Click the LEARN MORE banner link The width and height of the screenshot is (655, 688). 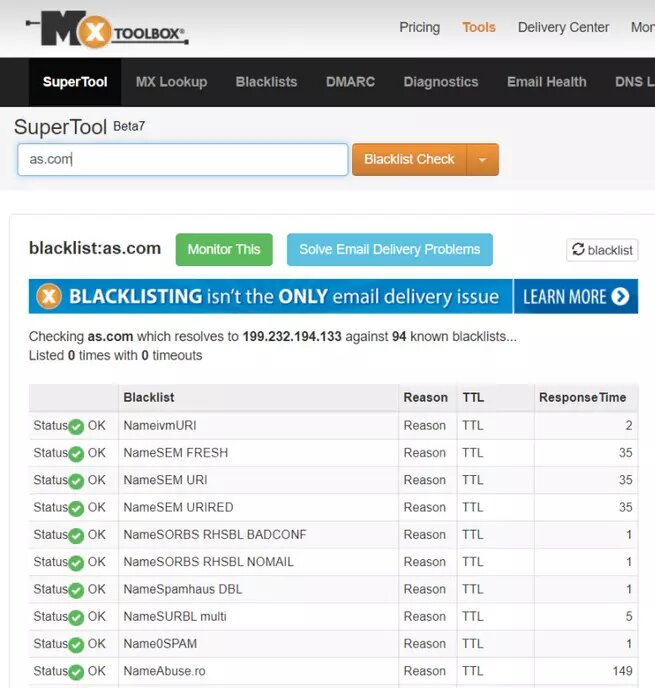[575, 297]
